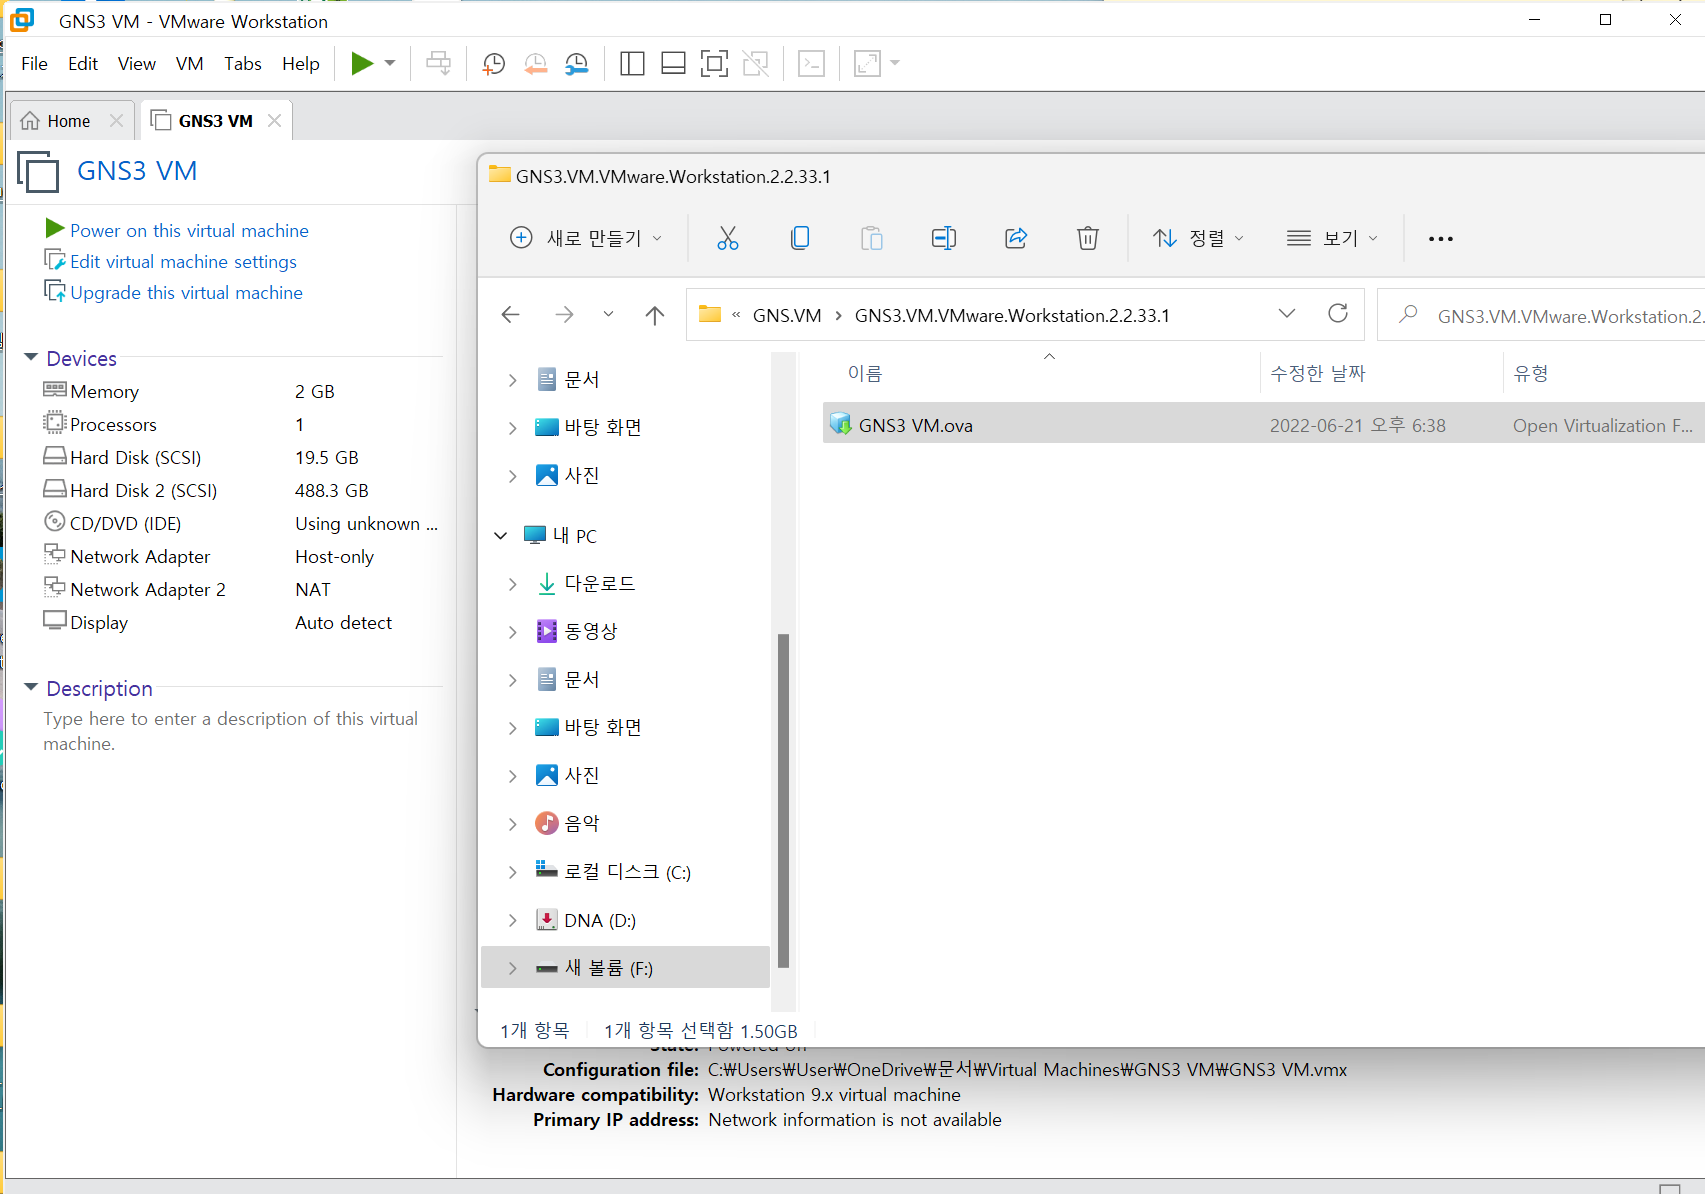Viewport: 1705px width, 1194px height.
Task: Revert to snapshot toolbar icon
Action: pyautogui.click(x=536, y=64)
